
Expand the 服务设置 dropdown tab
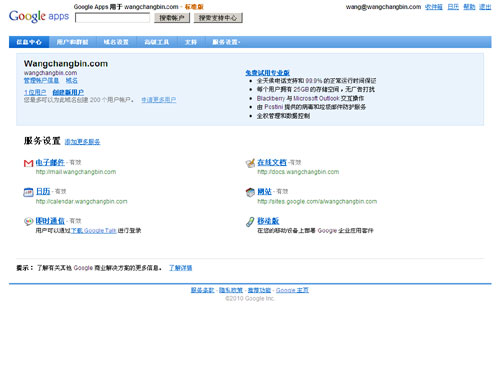click(226, 42)
